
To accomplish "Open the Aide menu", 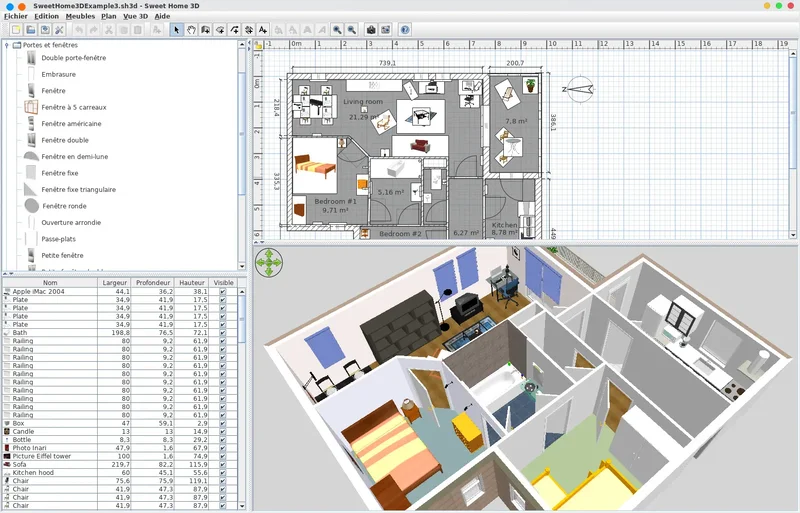I will coord(162,16).
